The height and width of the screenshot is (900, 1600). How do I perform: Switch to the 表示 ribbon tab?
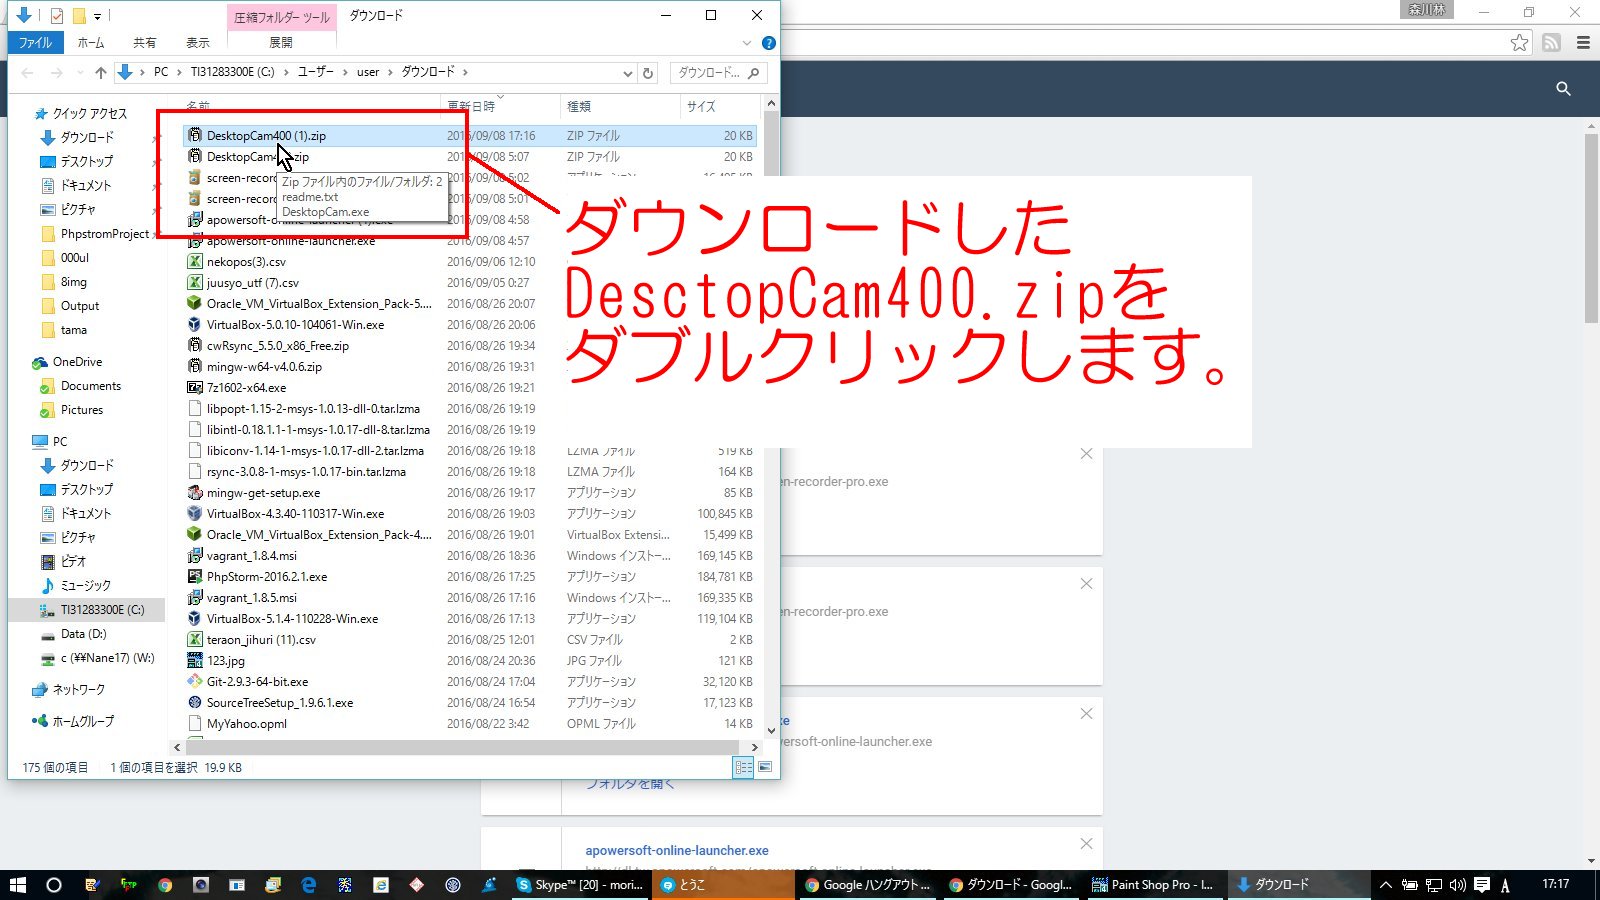pos(198,43)
